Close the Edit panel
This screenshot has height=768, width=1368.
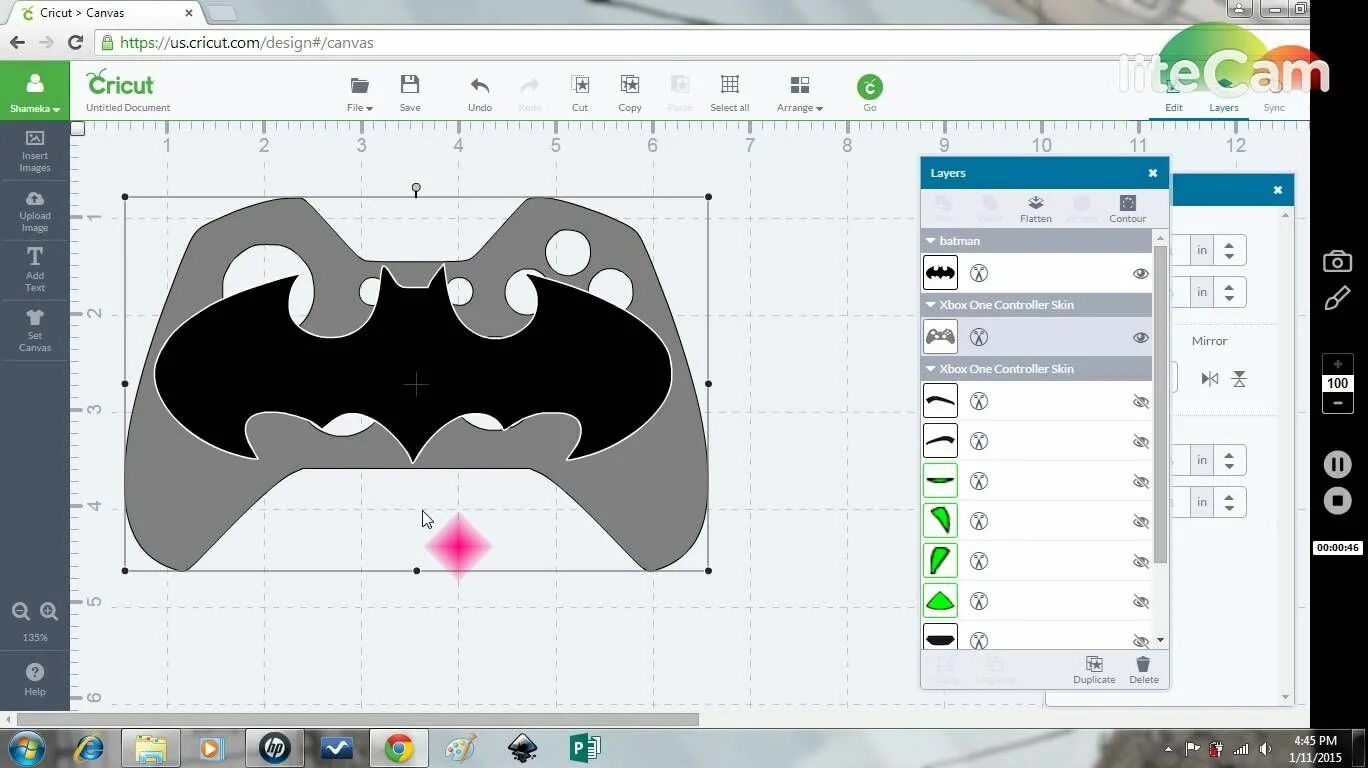pos(1278,189)
